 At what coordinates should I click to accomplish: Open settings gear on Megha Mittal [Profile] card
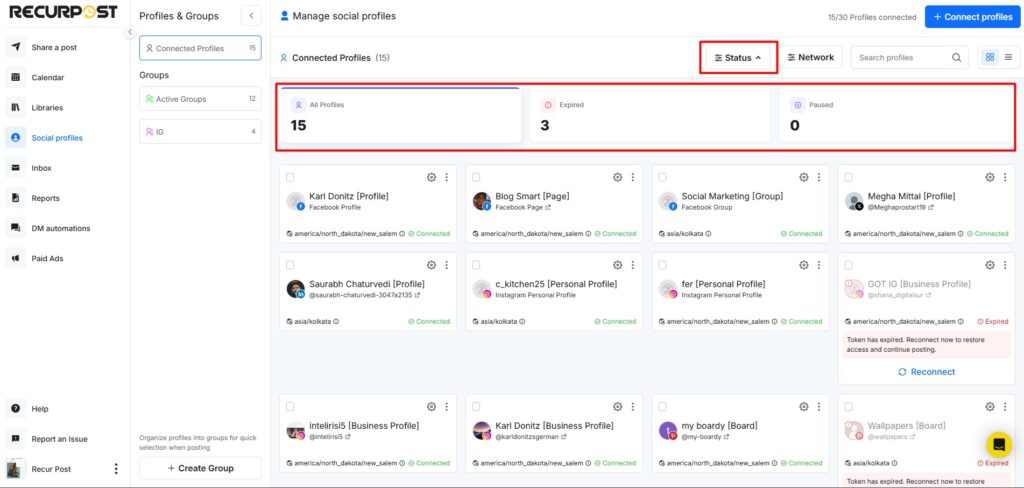point(990,177)
